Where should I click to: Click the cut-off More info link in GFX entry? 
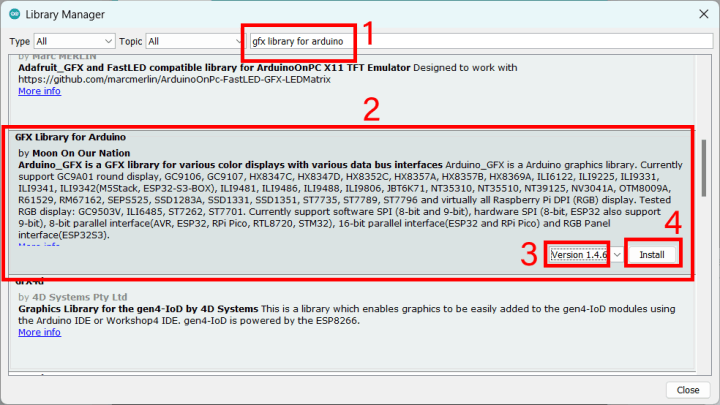39,245
